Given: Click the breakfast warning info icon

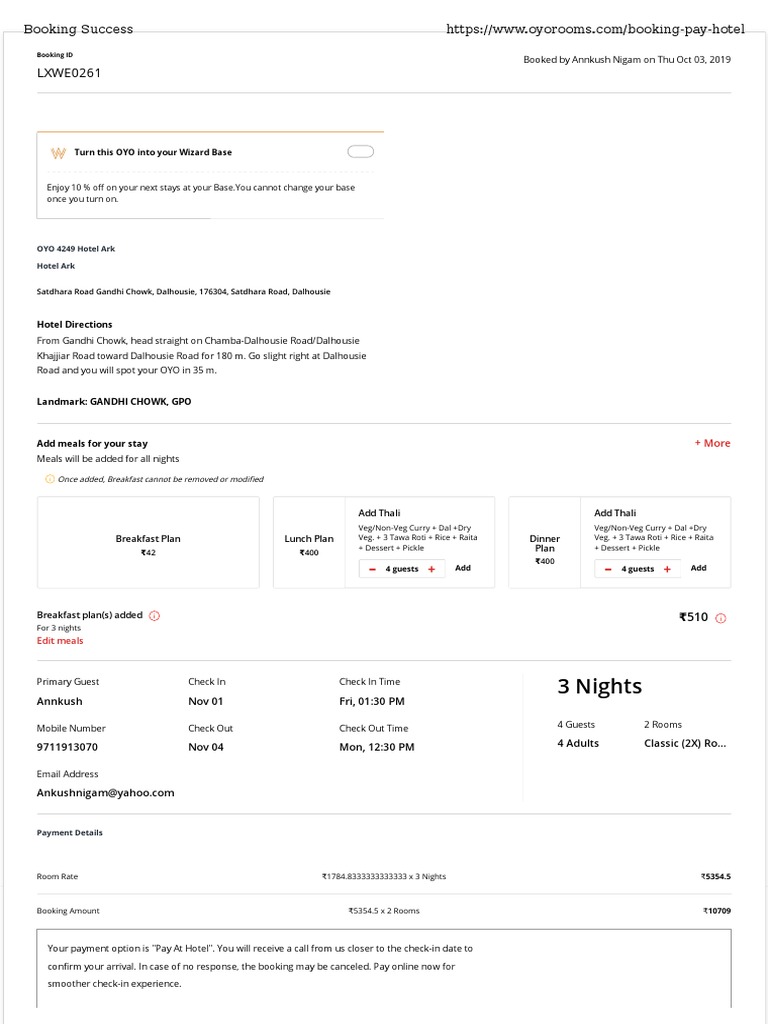Looking at the screenshot, I should tap(50, 479).
